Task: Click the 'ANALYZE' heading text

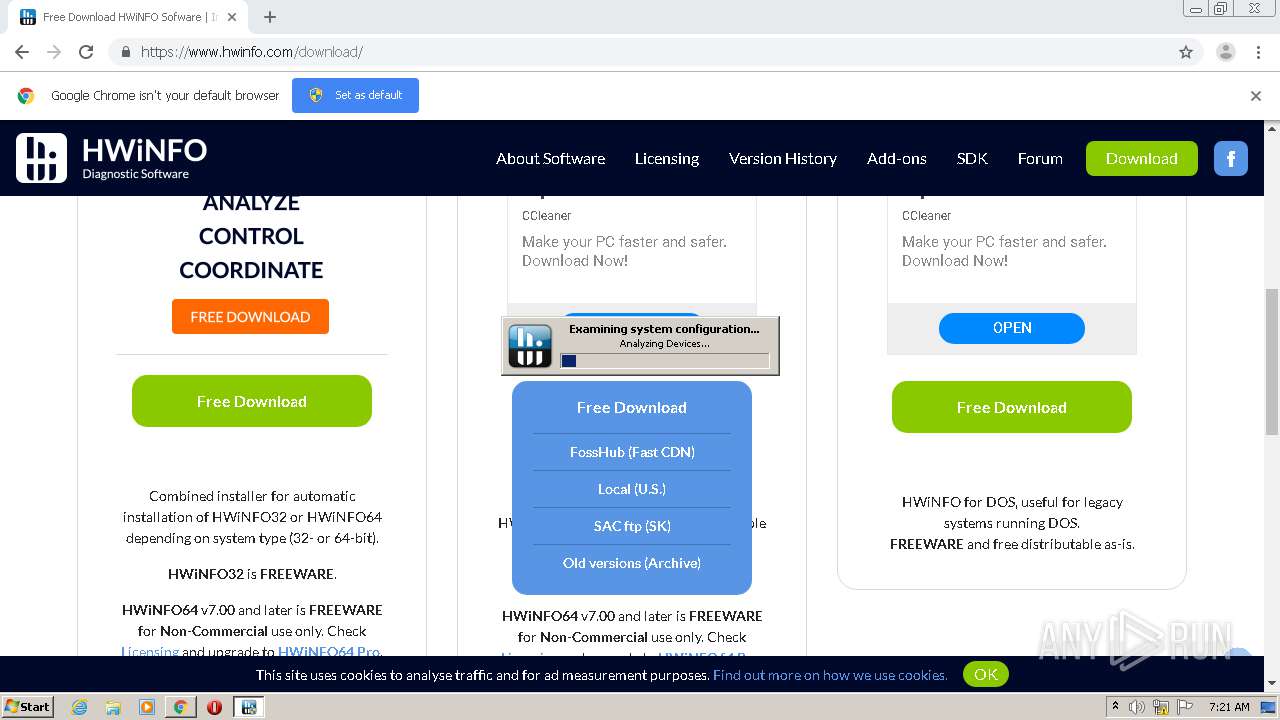Action: [251, 203]
